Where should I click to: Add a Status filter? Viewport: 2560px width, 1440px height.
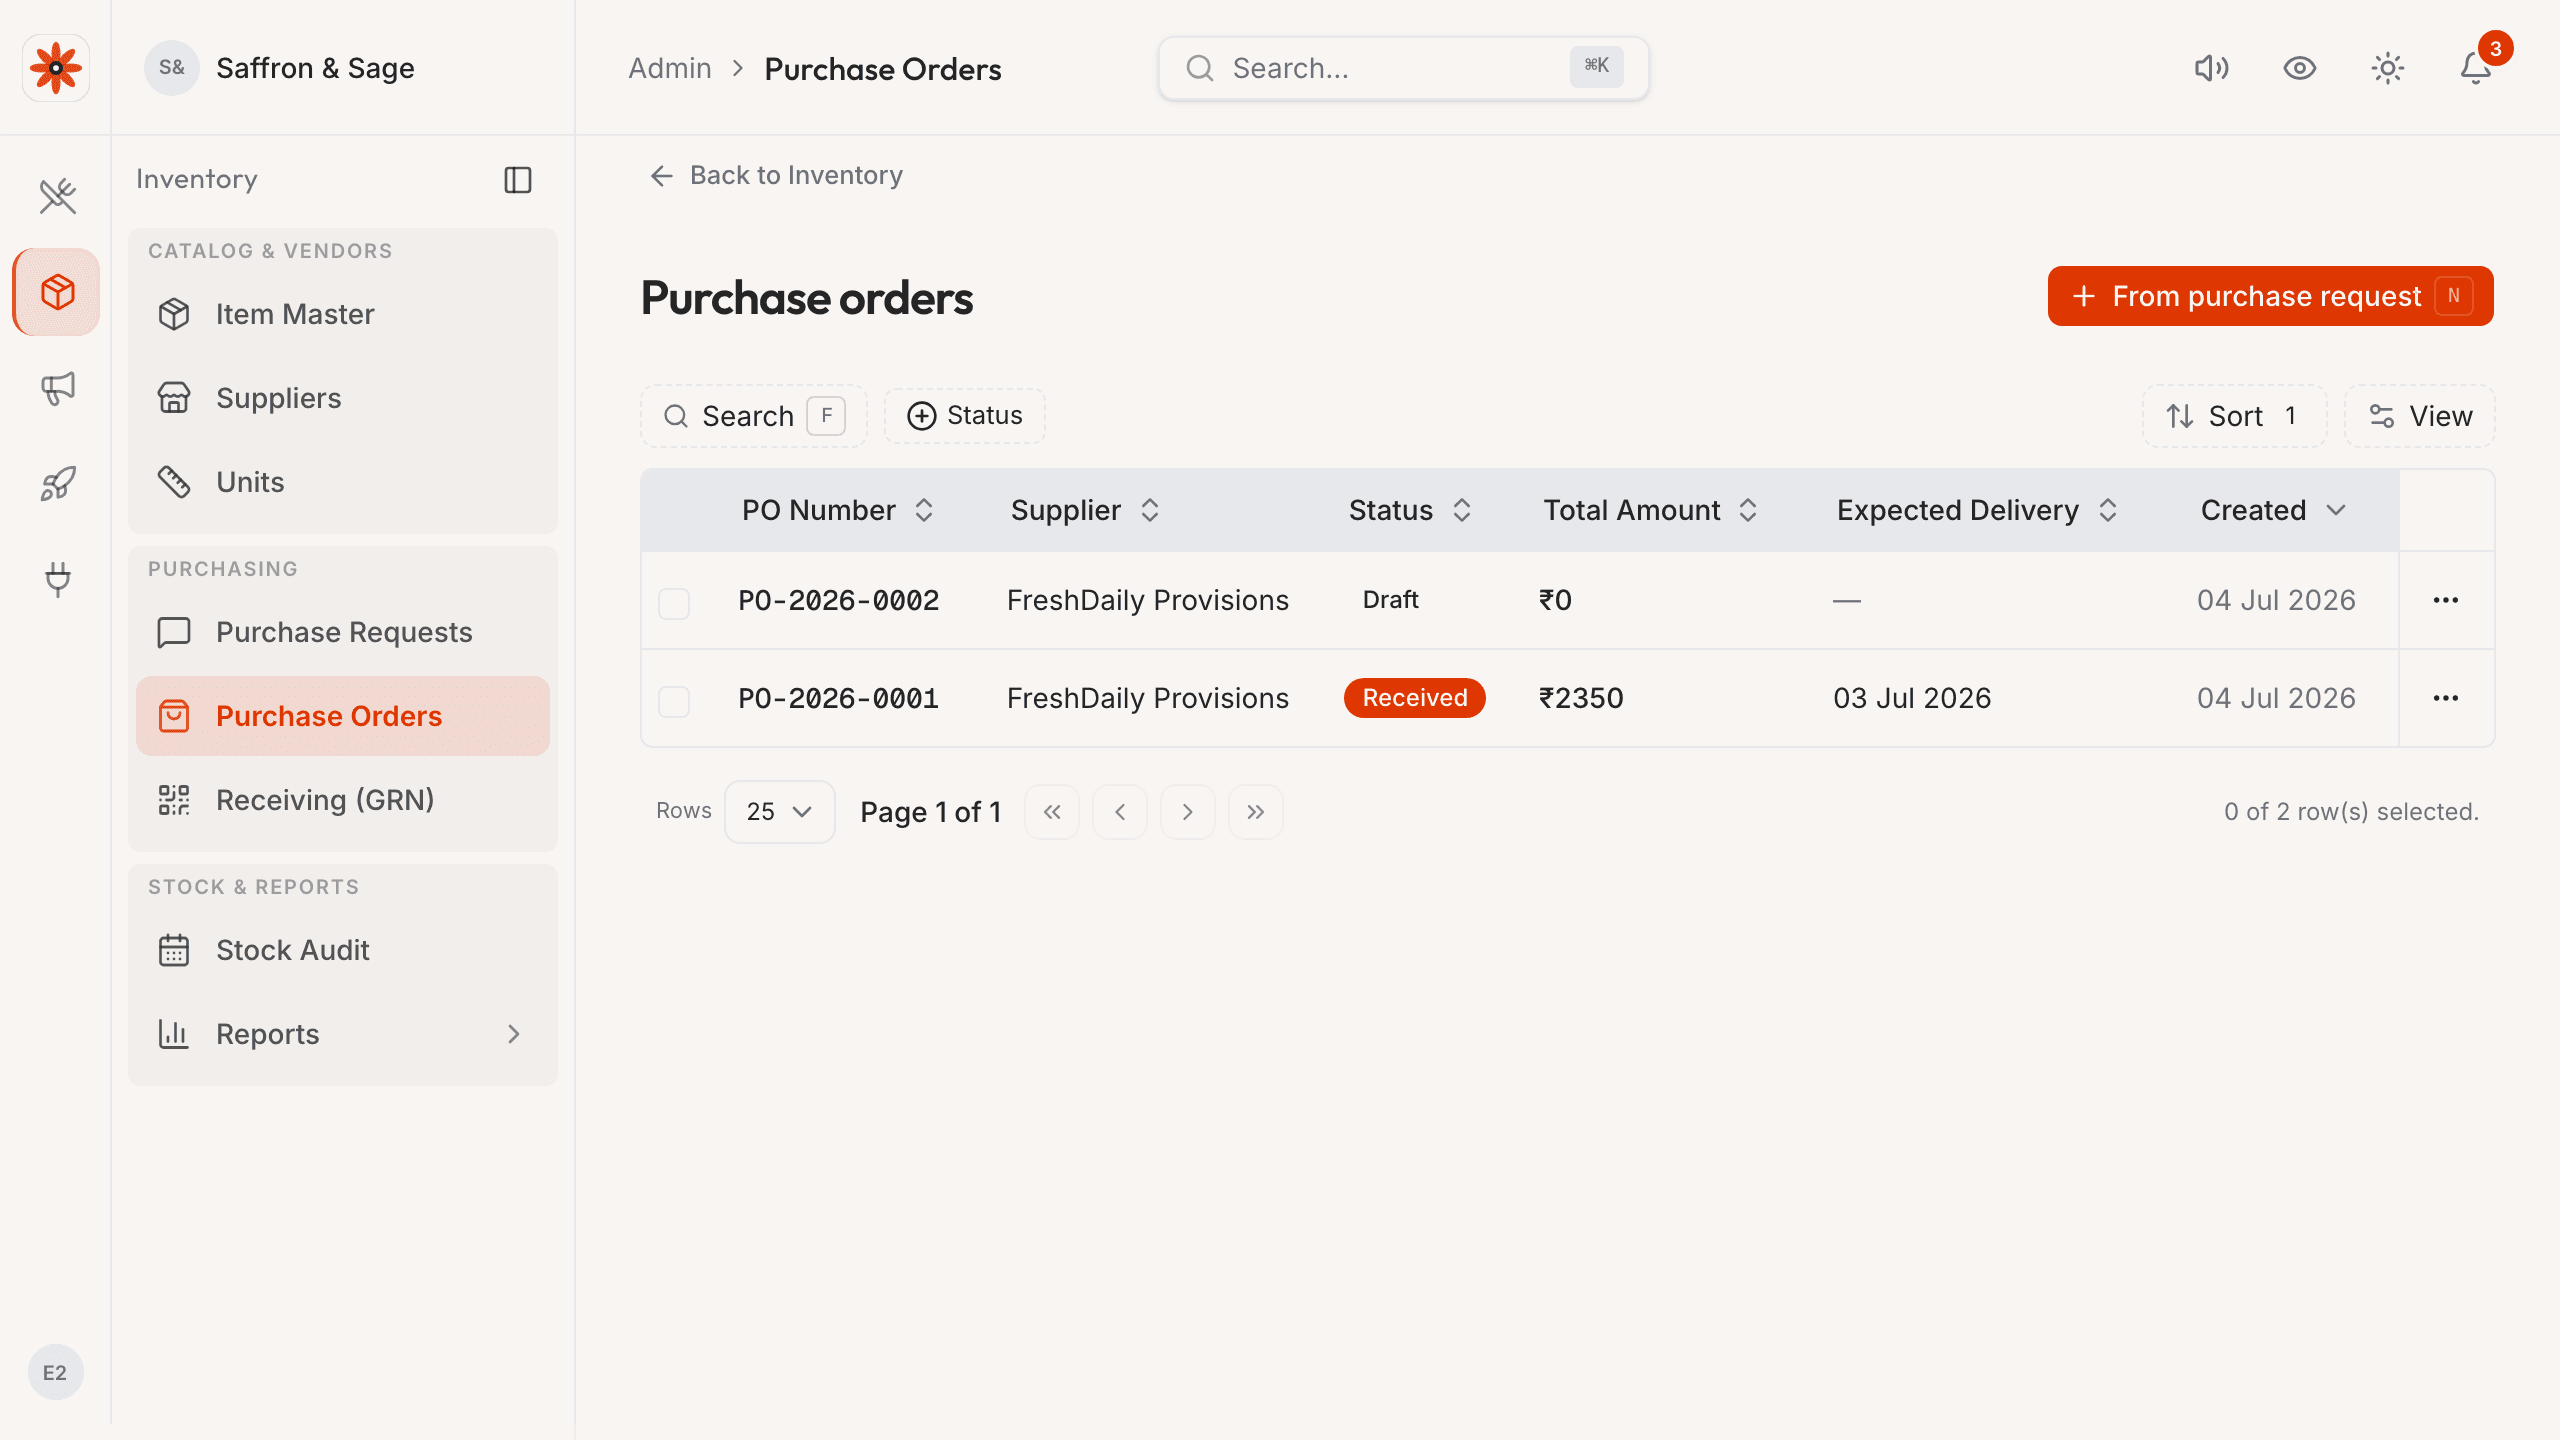tap(964, 416)
